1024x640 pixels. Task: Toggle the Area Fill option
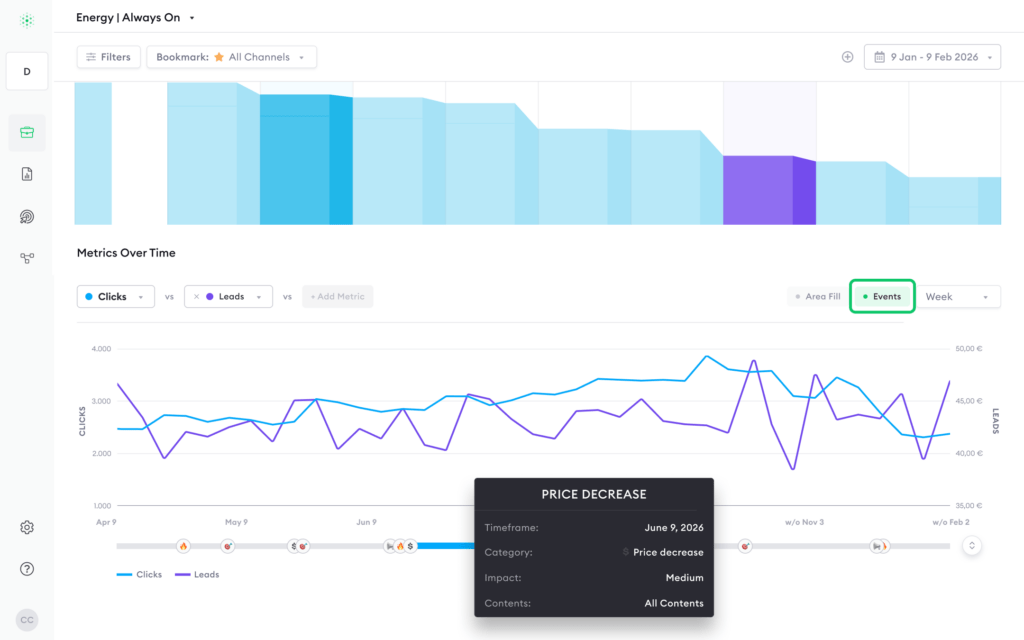pyautogui.click(x=817, y=296)
